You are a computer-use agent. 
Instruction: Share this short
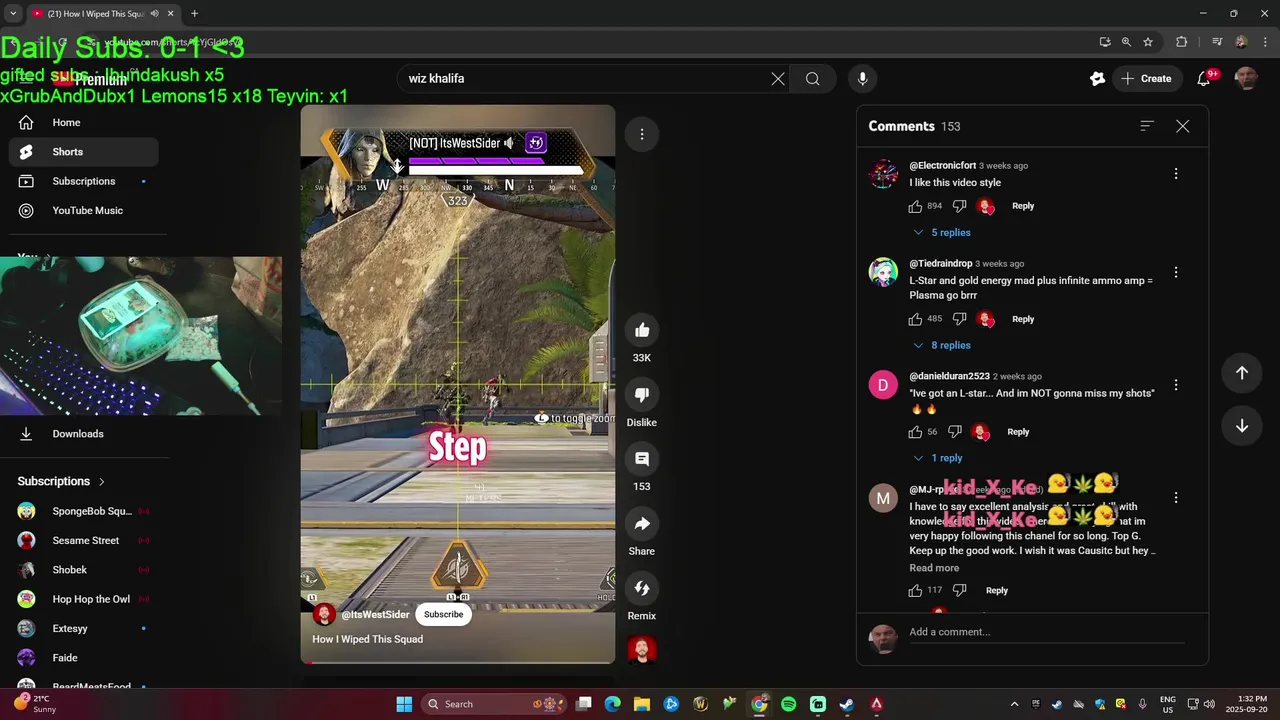tap(642, 523)
